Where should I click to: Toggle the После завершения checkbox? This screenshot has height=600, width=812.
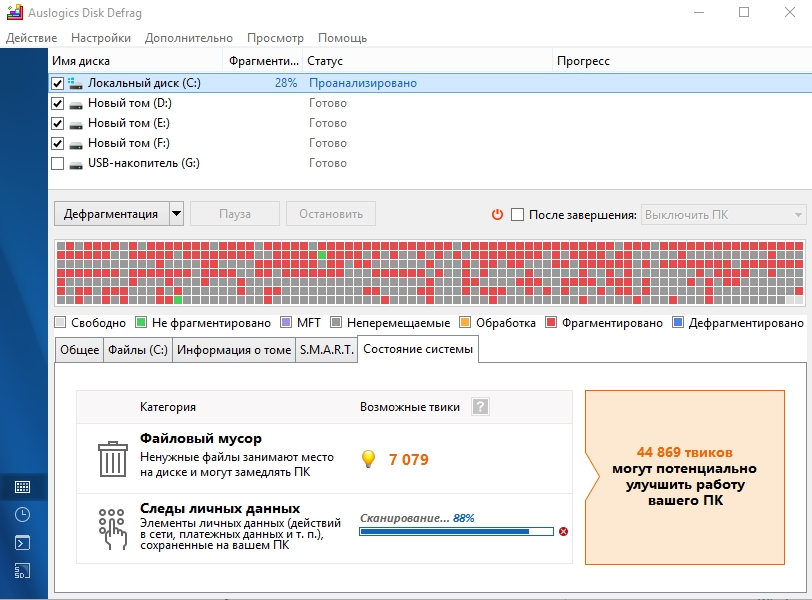[x=517, y=214]
